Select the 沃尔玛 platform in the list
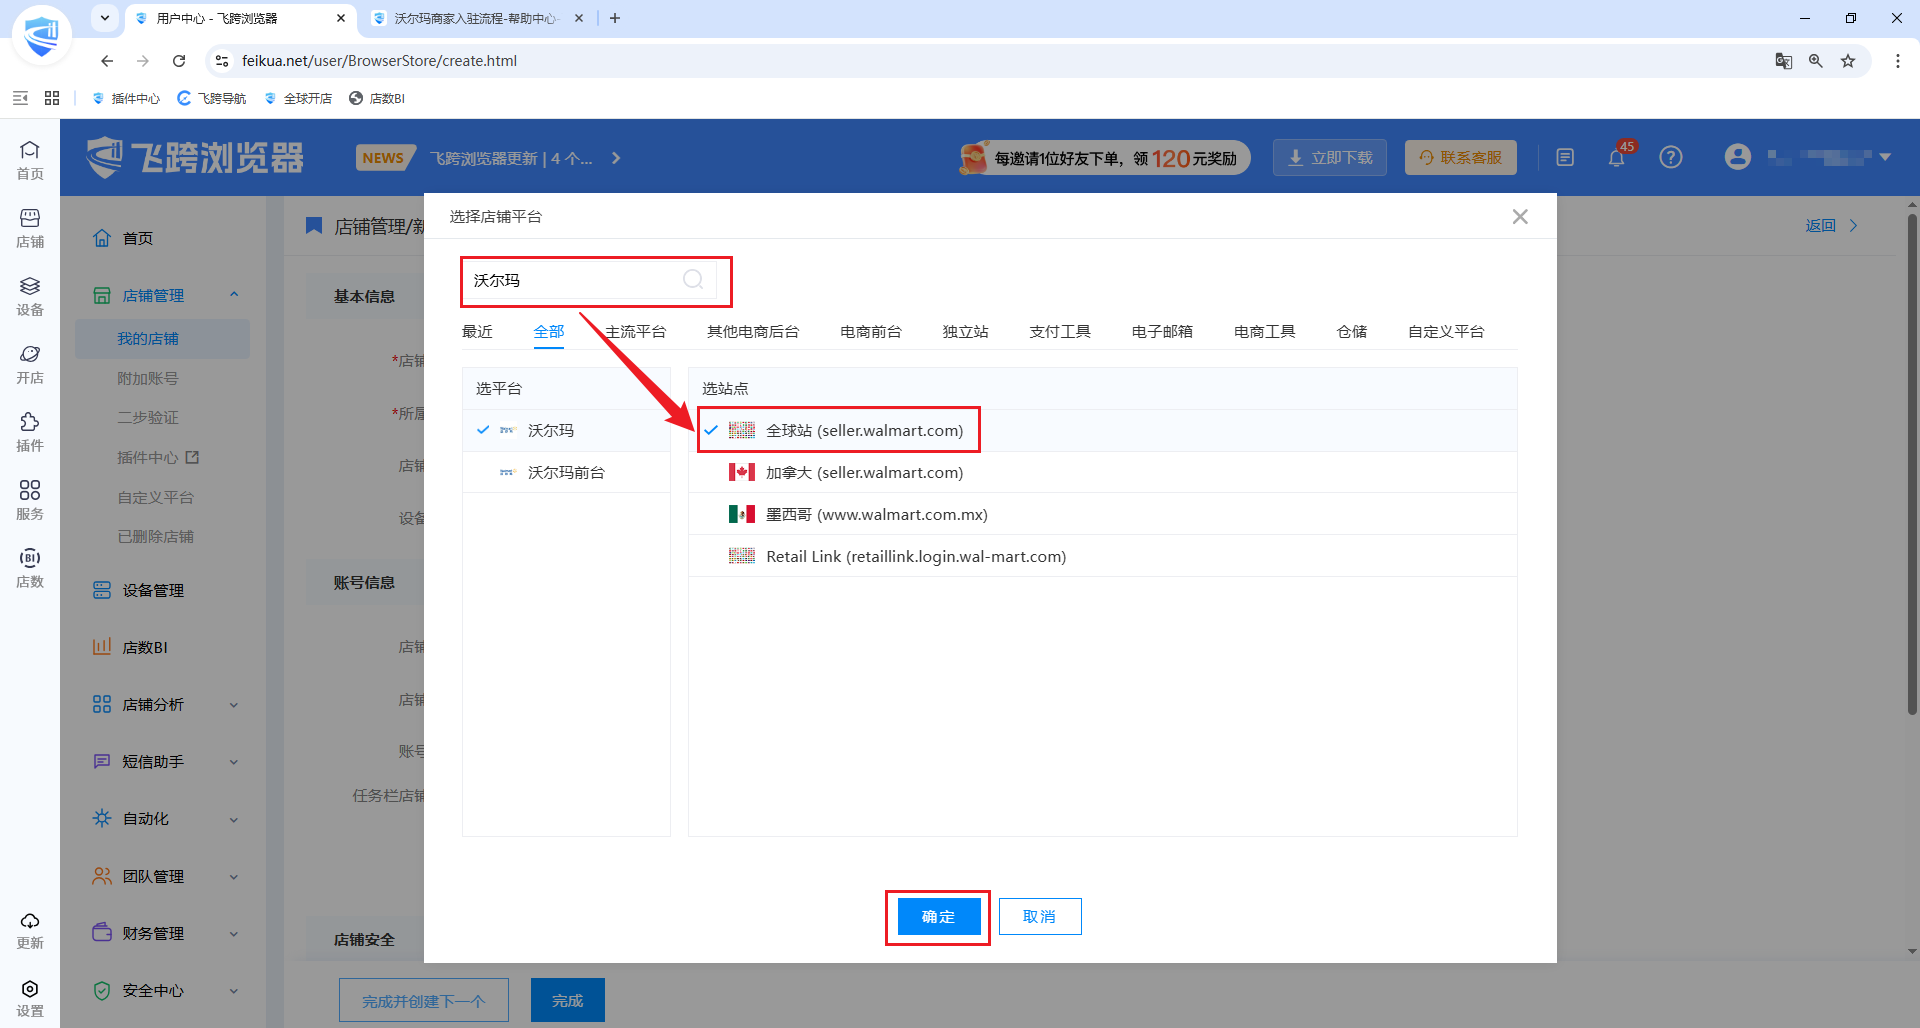Screen dimensions: 1920x1028 pyautogui.click(x=566, y=430)
